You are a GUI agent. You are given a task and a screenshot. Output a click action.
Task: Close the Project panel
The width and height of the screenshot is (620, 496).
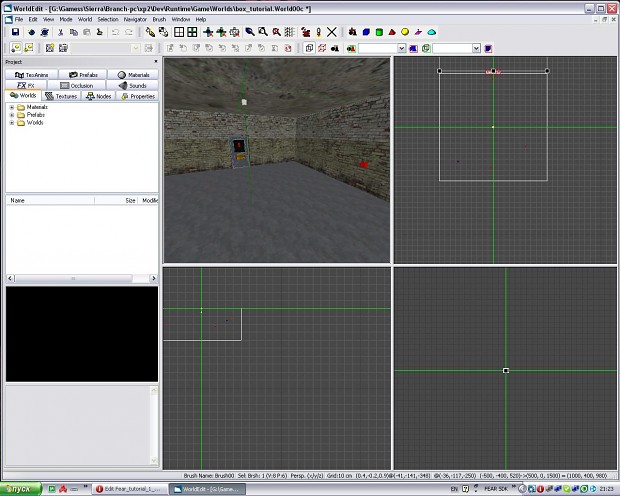(156, 61)
